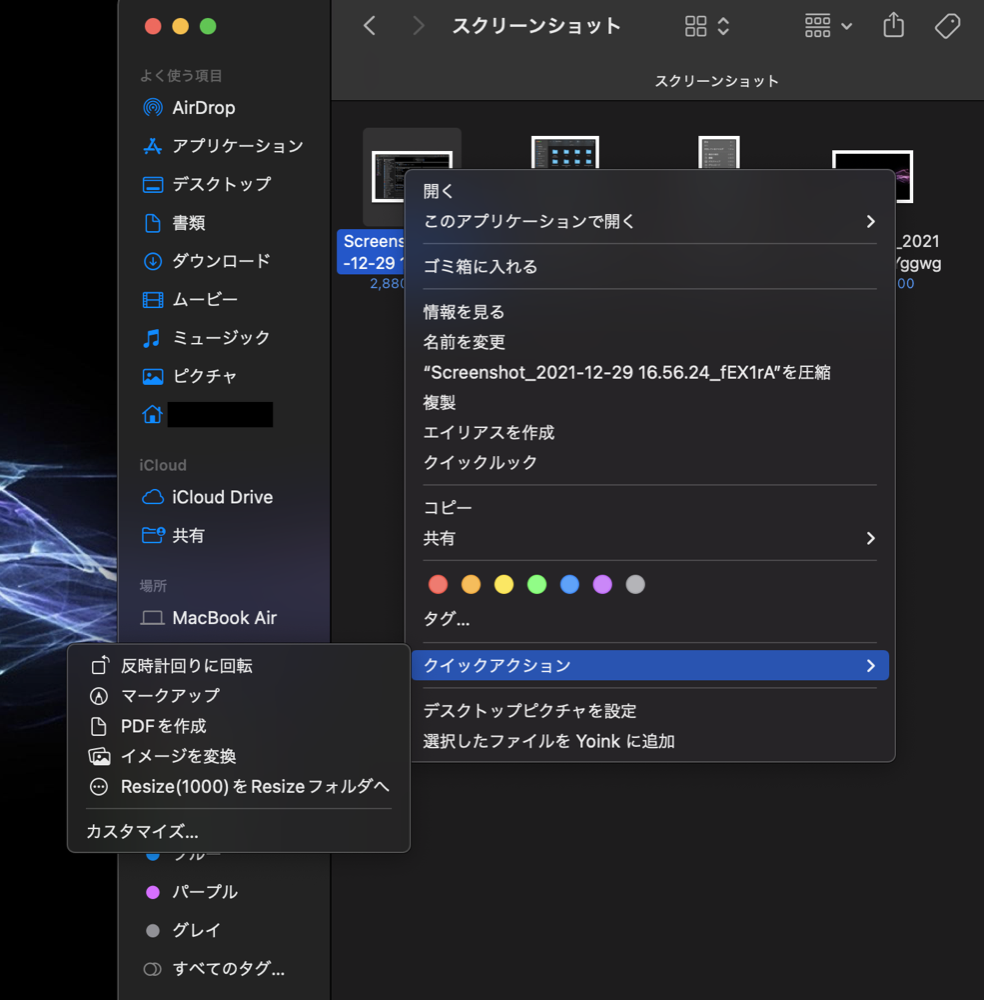Choose ゴミ箱に入れる from the context menu
984x1000 pixels.
tap(650, 267)
